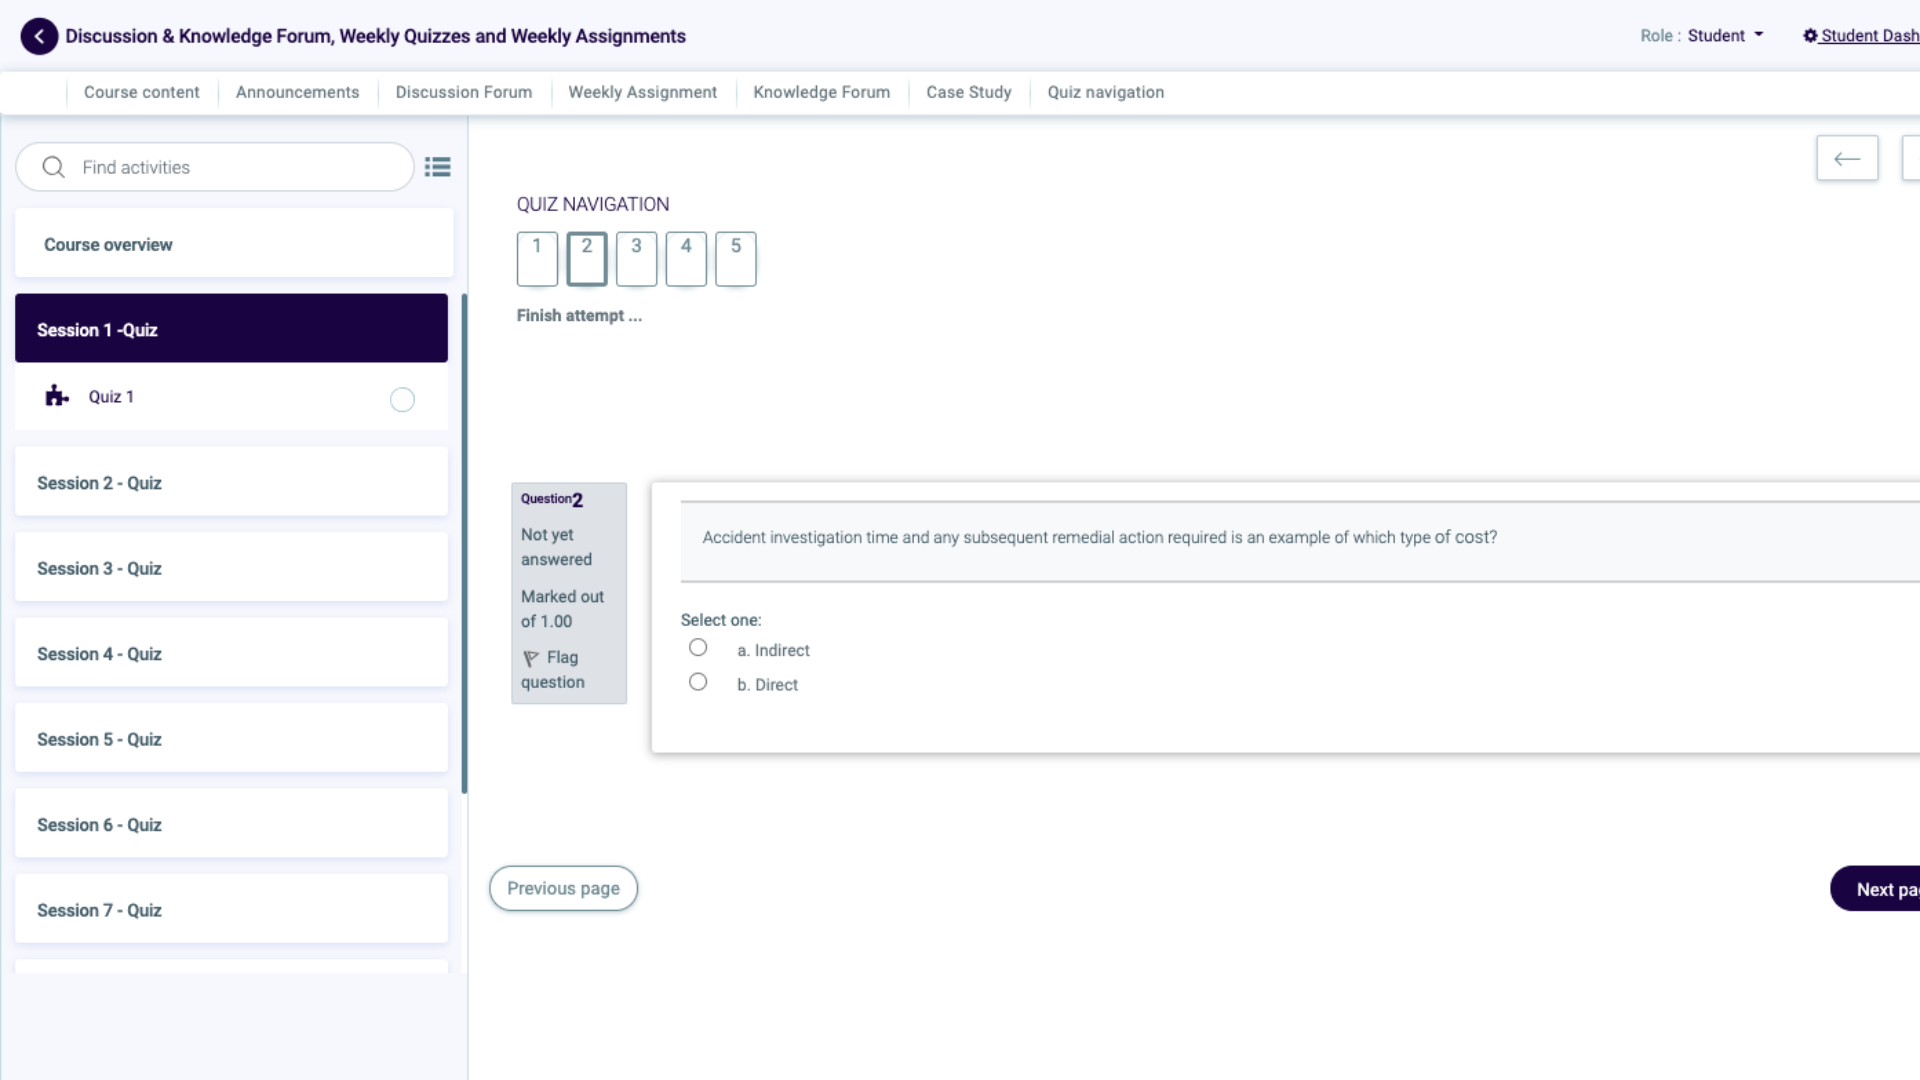This screenshot has width=1920, height=1080.
Task: Click the left arrow navigation button
Action: point(1846,159)
